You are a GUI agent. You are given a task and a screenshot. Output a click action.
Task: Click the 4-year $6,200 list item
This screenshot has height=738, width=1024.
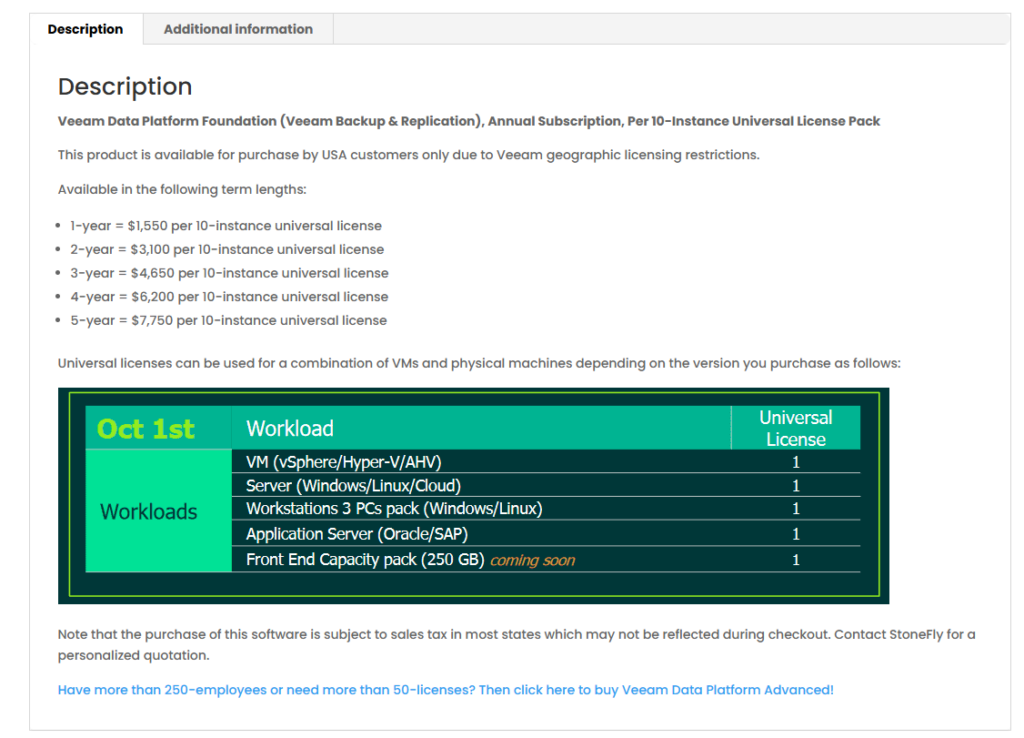[x=229, y=297]
